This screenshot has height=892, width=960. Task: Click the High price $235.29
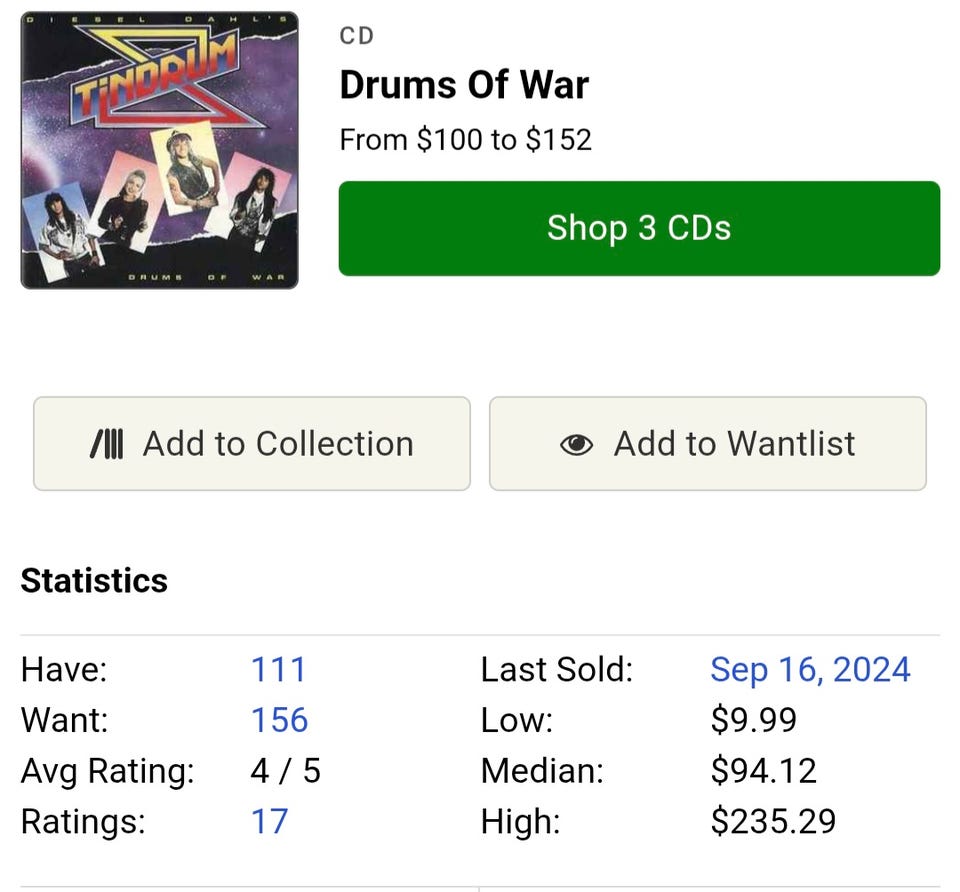point(773,822)
